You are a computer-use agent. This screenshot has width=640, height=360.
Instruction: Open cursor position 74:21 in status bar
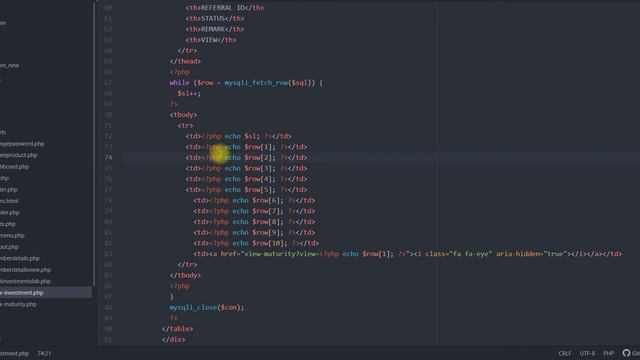(44, 353)
